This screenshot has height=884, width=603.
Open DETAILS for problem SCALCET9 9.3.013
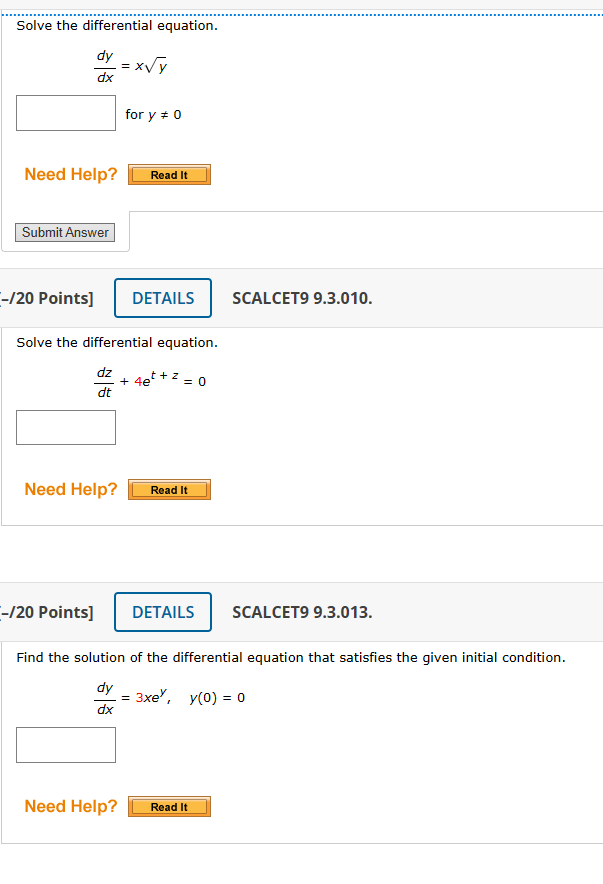pos(162,611)
